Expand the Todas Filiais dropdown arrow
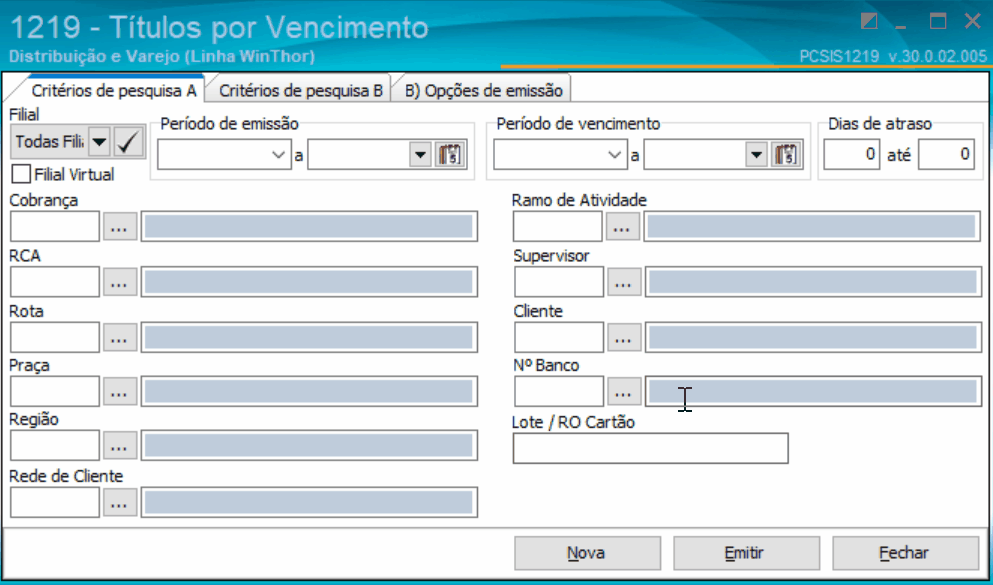The image size is (993, 585). point(99,142)
